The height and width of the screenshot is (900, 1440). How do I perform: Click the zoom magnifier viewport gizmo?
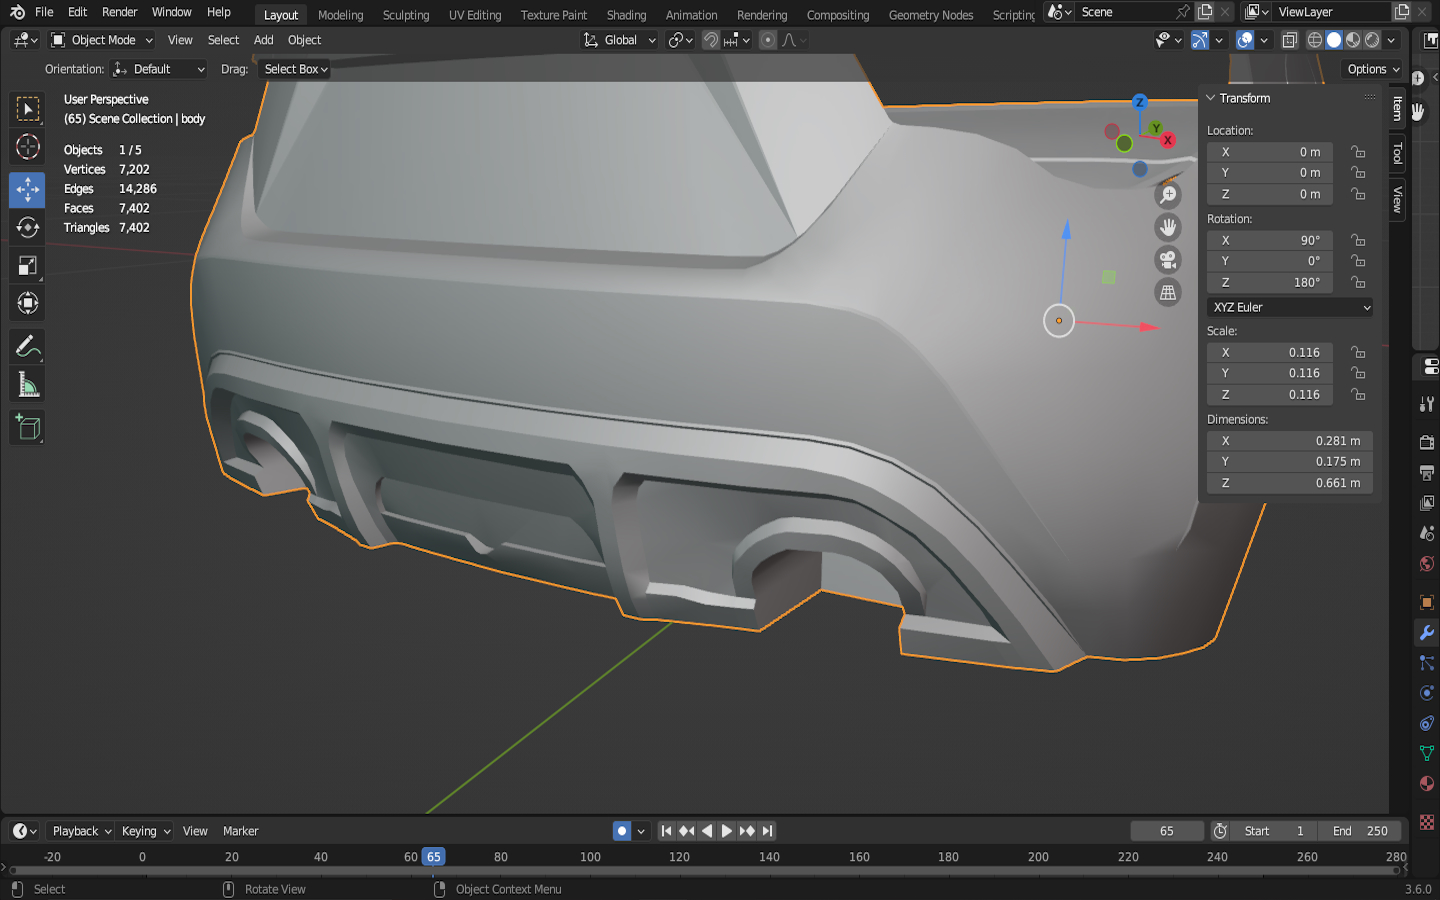point(1168,195)
